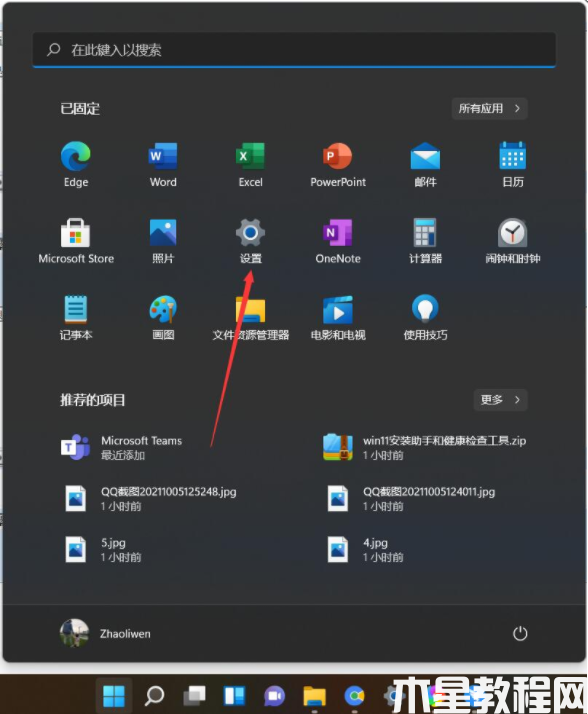Open Excel in the pinned section
This screenshot has width=588, height=714.
click(x=251, y=164)
